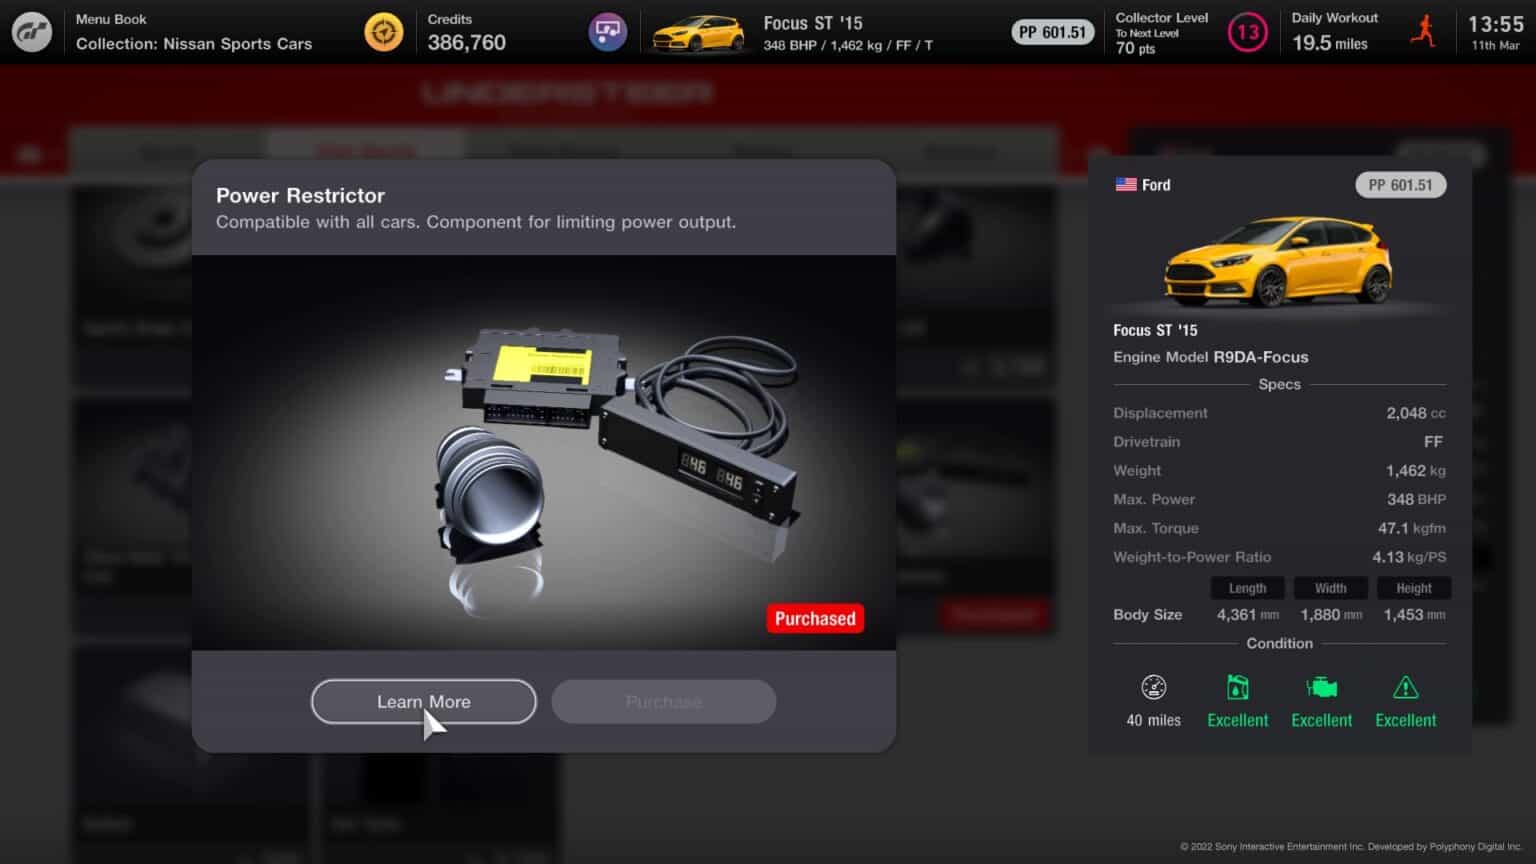Select the Height tab in the specs panel

click(1413, 588)
